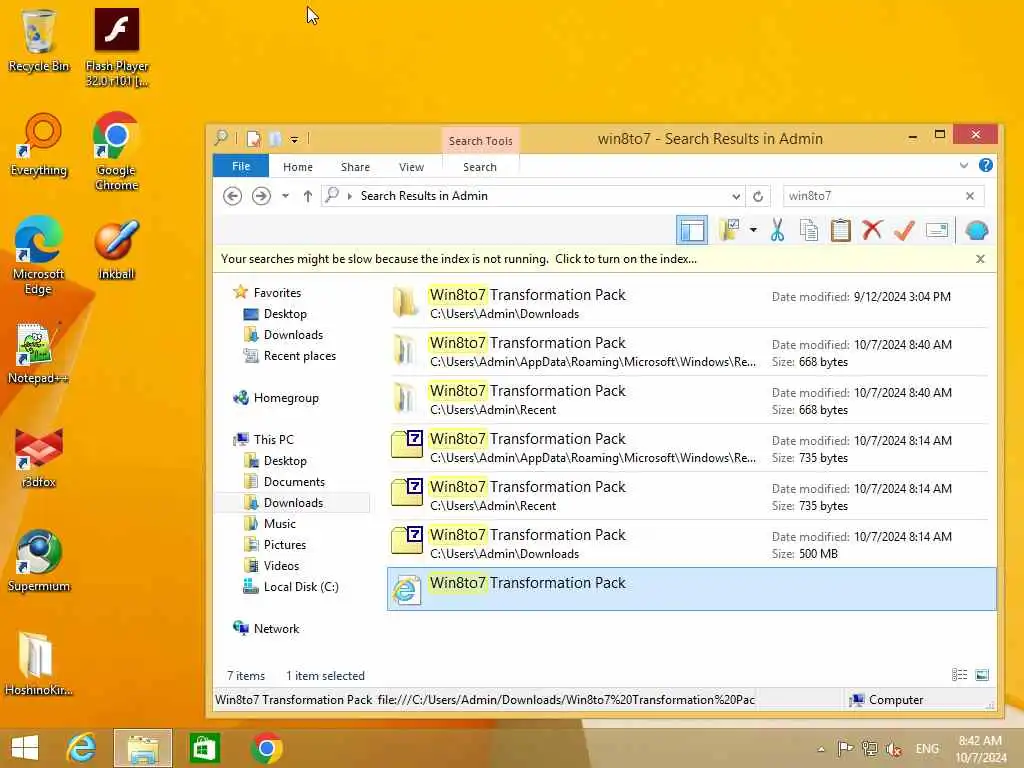Viewport: 1024px width, 768px height.
Task: Open Windows Store from taskbar
Action: [204, 748]
